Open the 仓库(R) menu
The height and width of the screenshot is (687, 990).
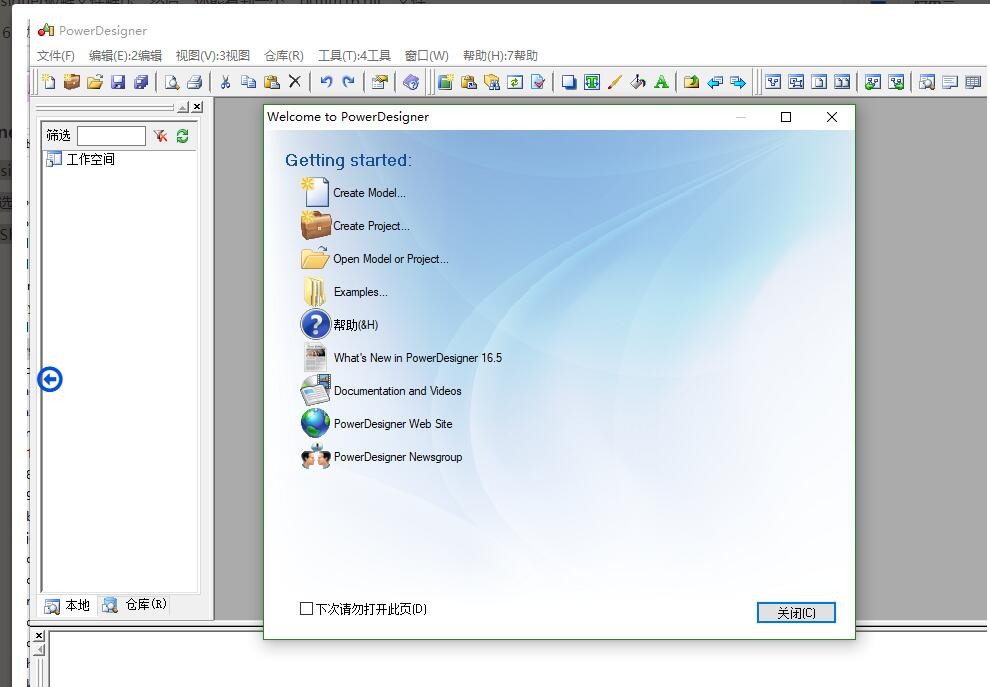click(283, 56)
